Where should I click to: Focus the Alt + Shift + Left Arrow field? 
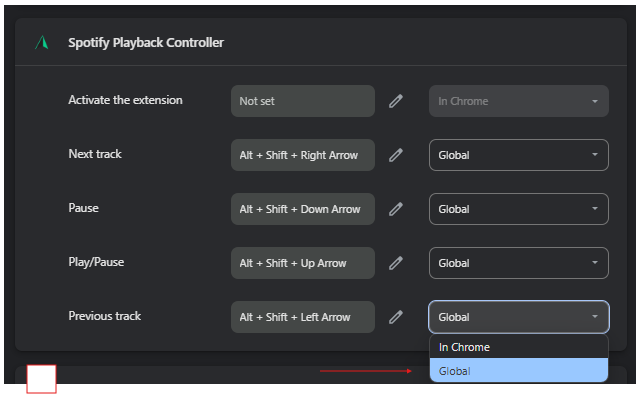303,317
